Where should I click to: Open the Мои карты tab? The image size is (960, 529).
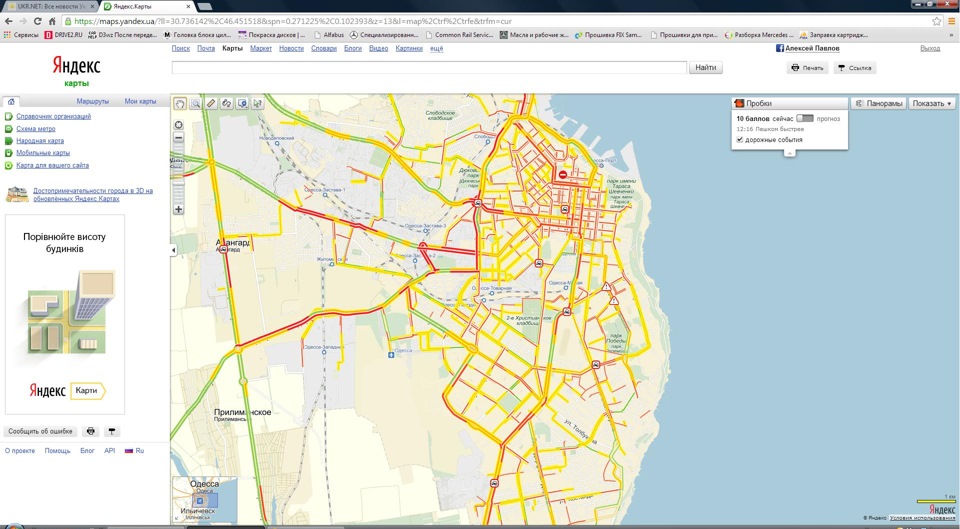[140, 102]
